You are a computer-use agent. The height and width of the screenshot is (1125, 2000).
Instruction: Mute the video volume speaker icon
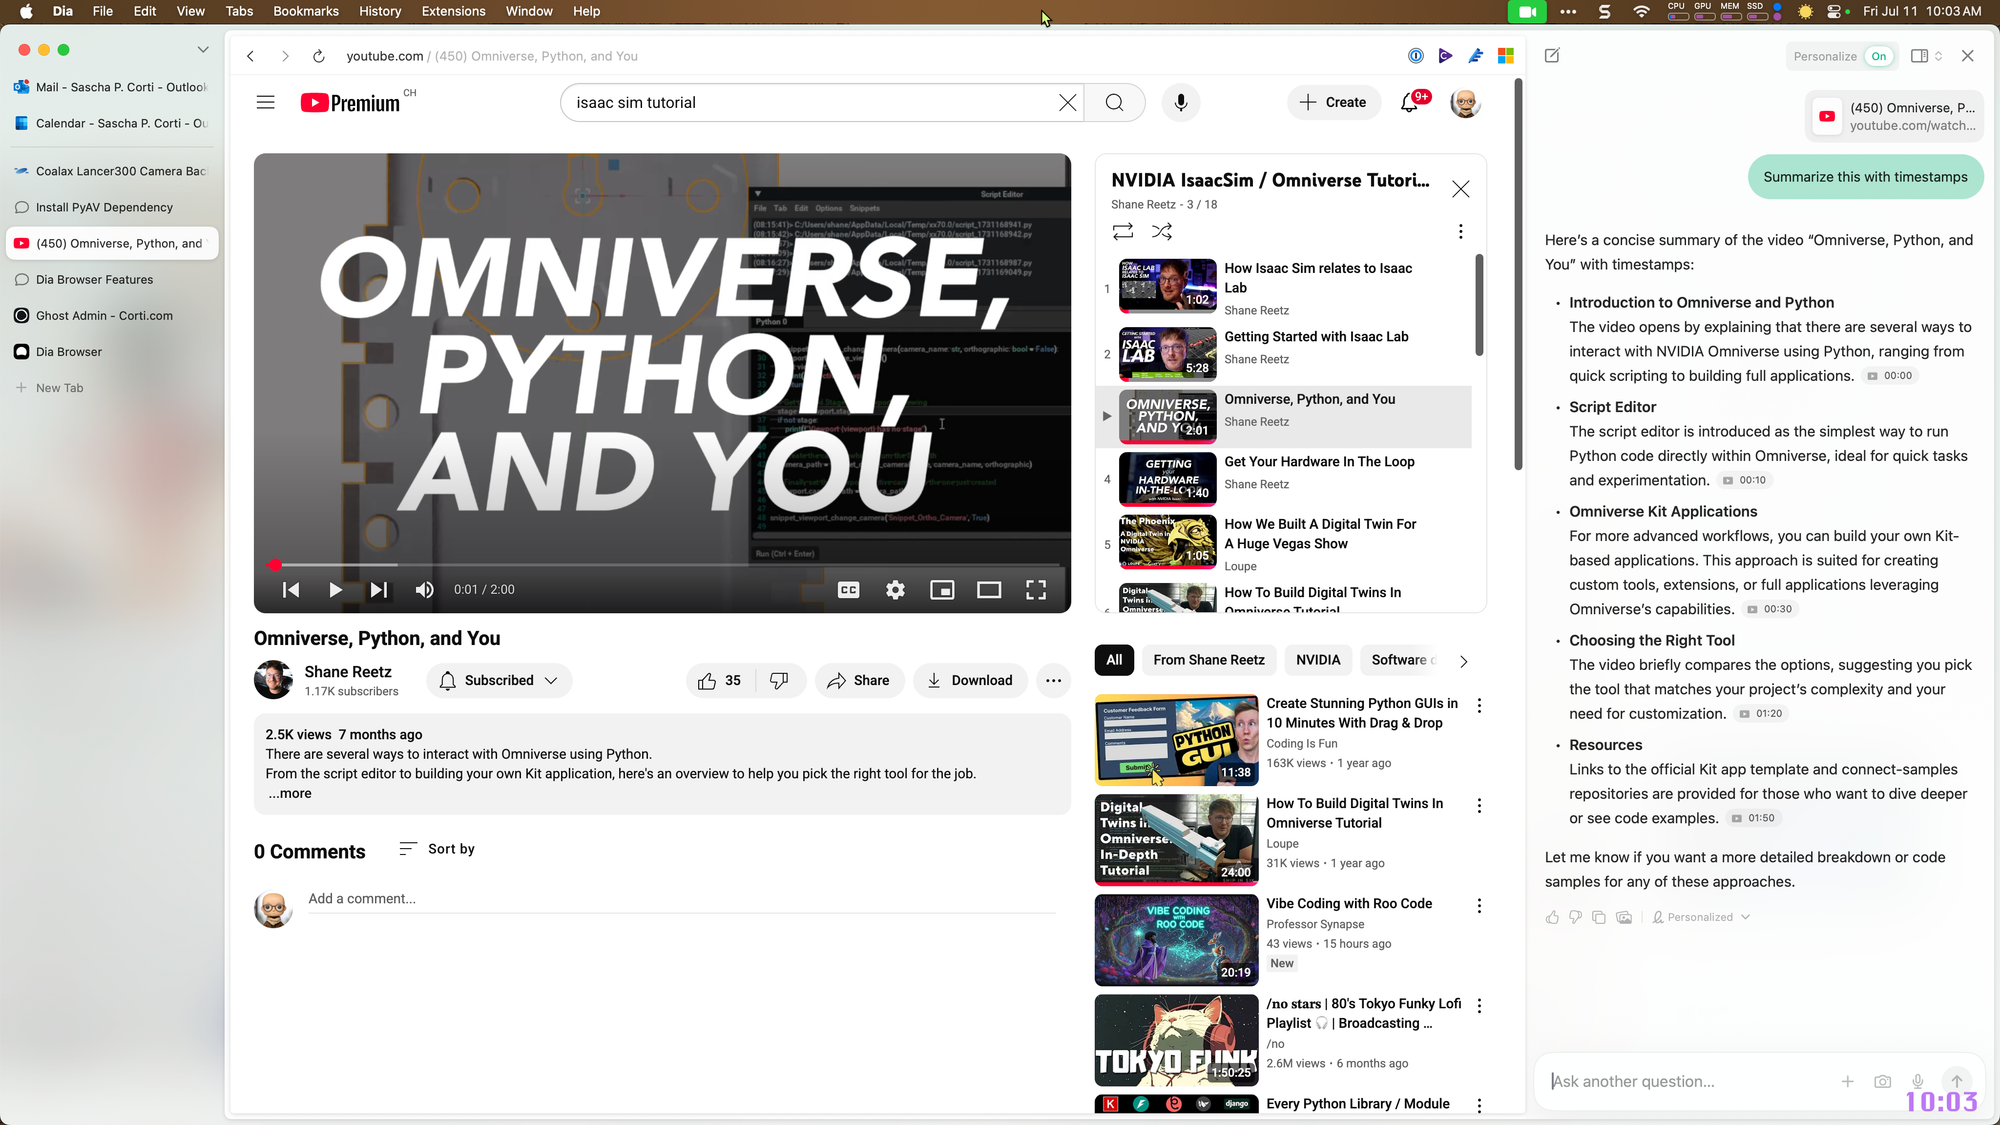pyautogui.click(x=424, y=590)
